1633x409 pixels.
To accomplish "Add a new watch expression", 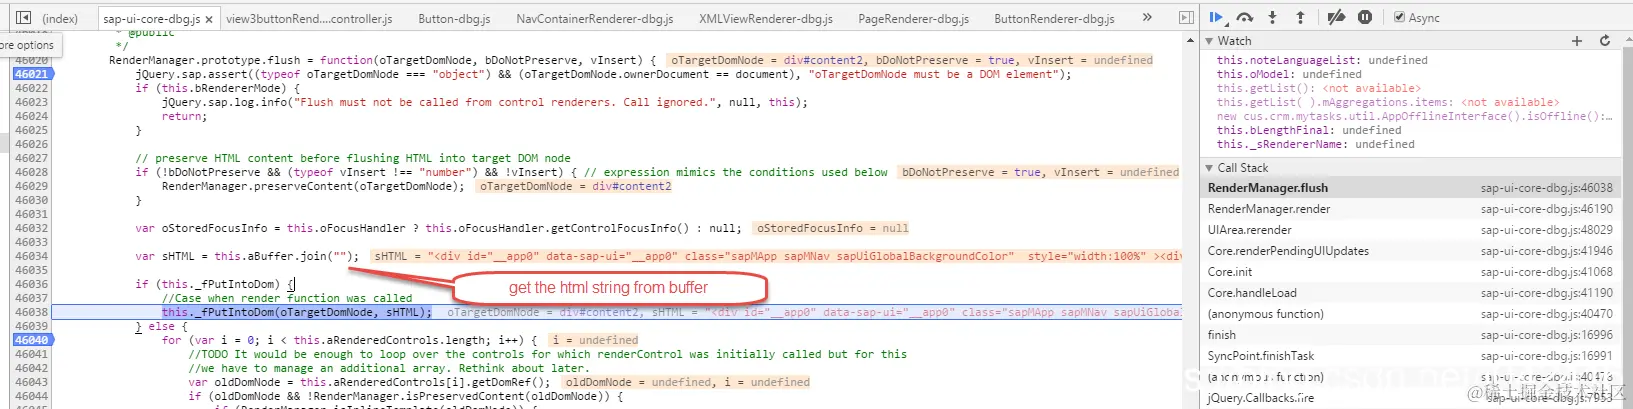I will 1577,41.
